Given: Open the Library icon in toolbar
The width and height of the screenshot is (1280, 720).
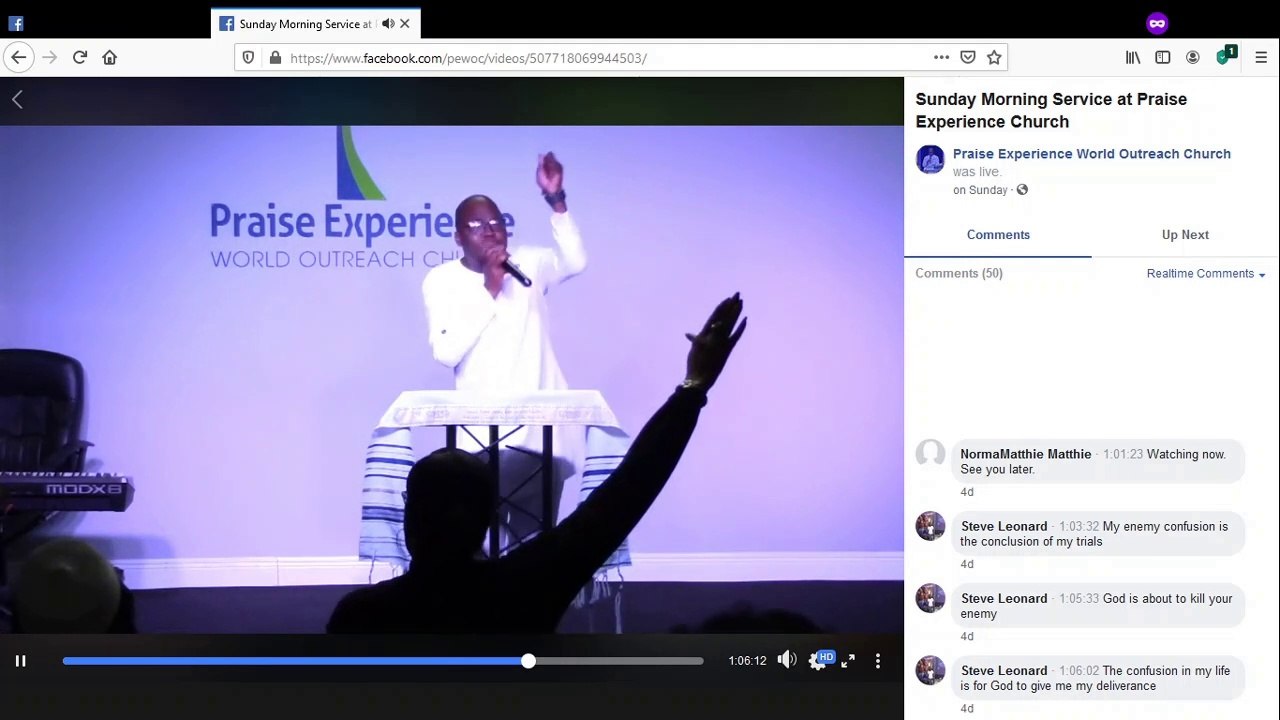Looking at the screenshot, I should coord(1133,58).
